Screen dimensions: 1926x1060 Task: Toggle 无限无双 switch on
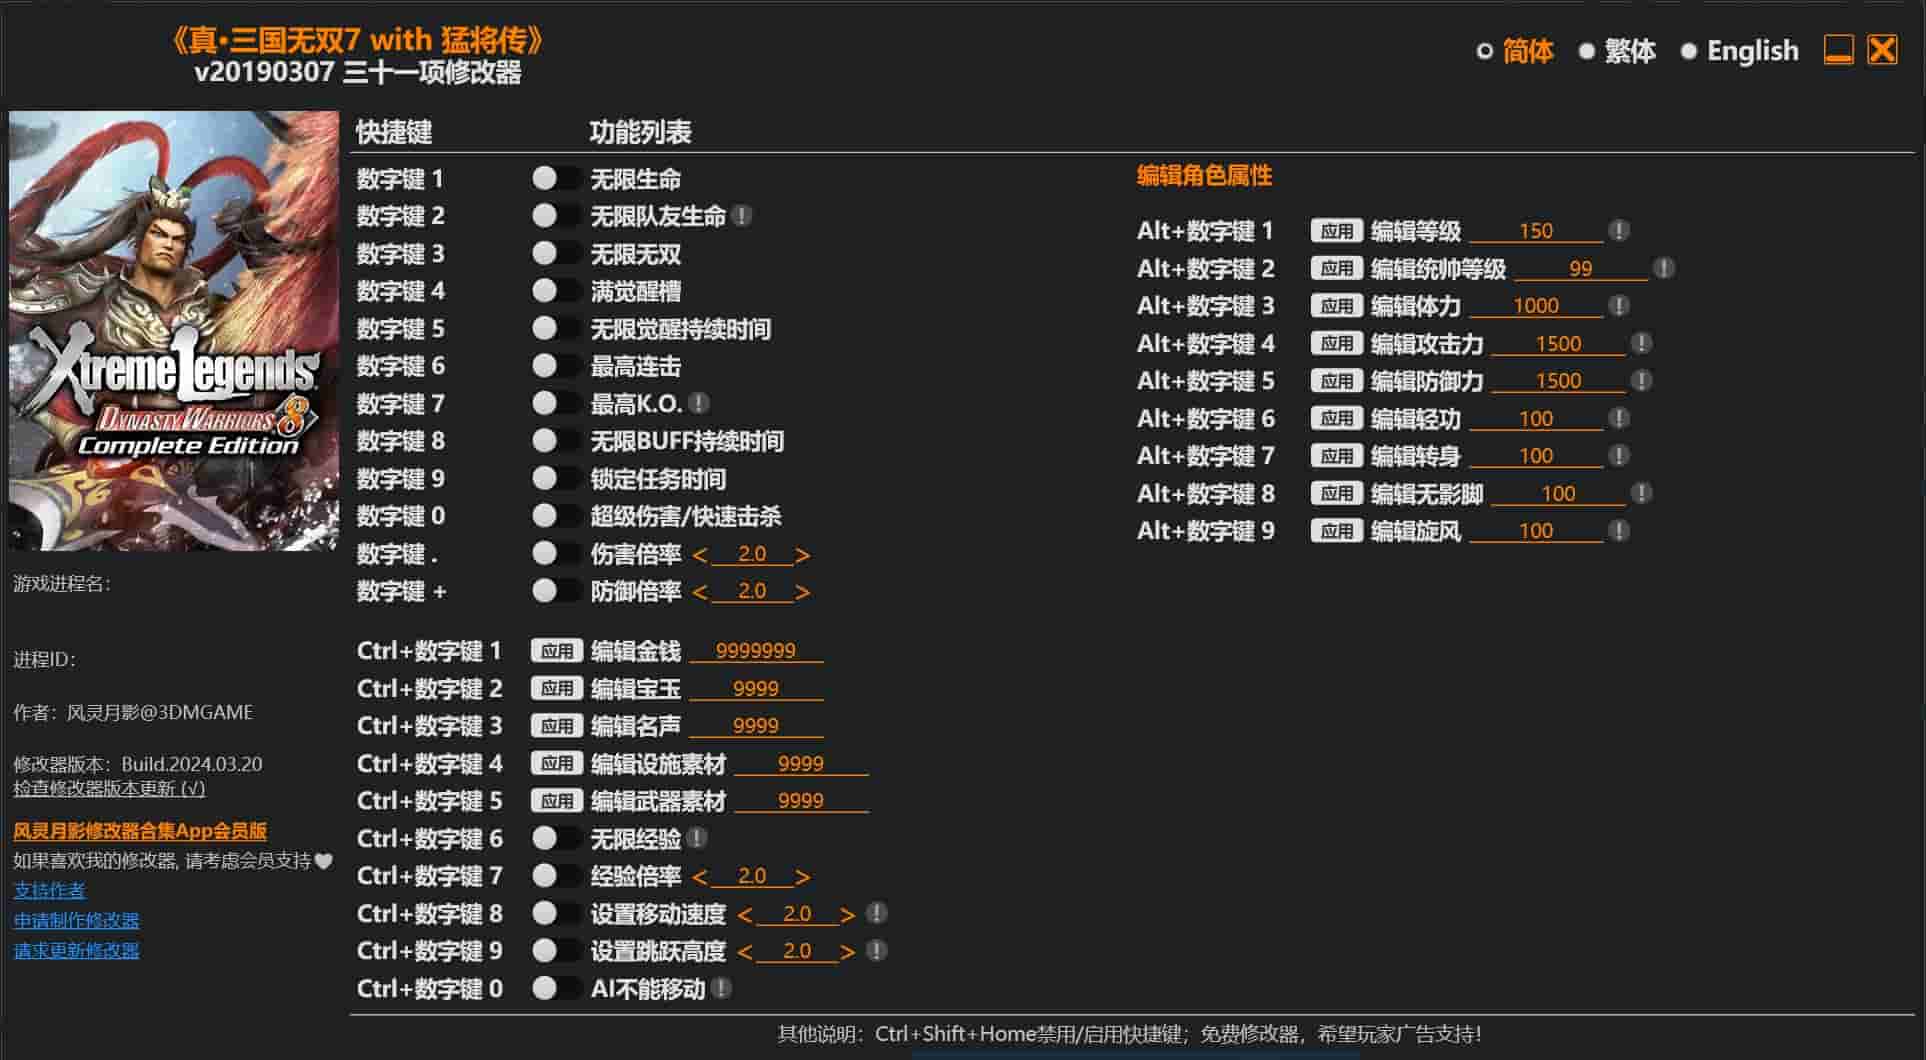pyautogui.click(x=555, y=253)
